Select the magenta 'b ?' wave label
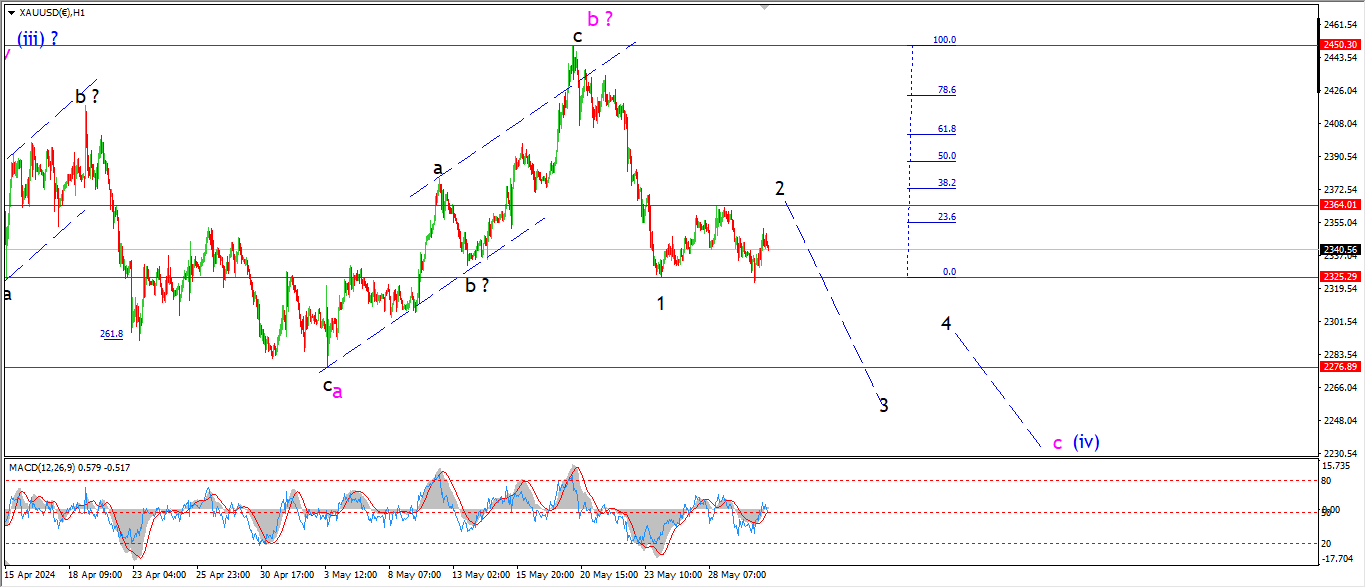 point(600,18)
